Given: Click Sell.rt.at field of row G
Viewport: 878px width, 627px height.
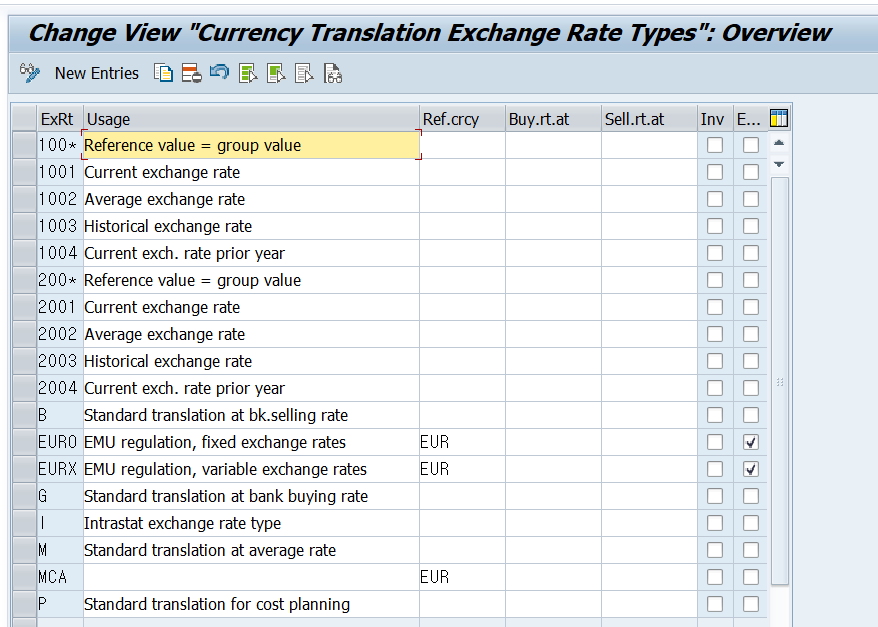Looking at the screenshot, I should [650, 496].
